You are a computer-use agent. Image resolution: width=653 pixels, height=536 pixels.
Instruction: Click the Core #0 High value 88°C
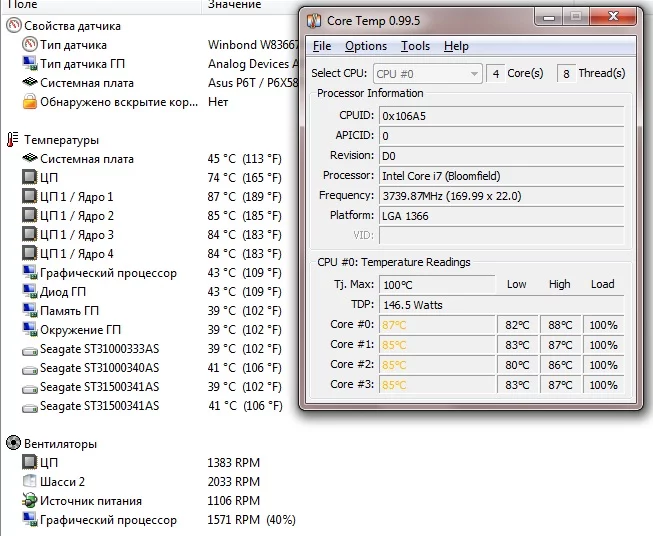(560, 325)
